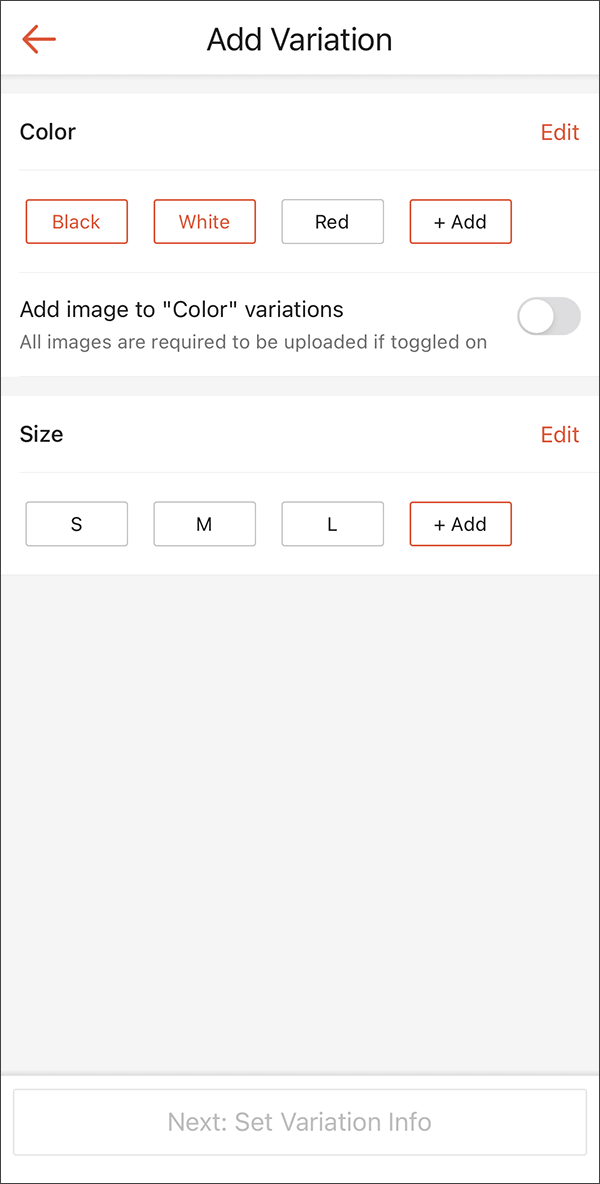Edit the Size variation options

coord(559,434)
